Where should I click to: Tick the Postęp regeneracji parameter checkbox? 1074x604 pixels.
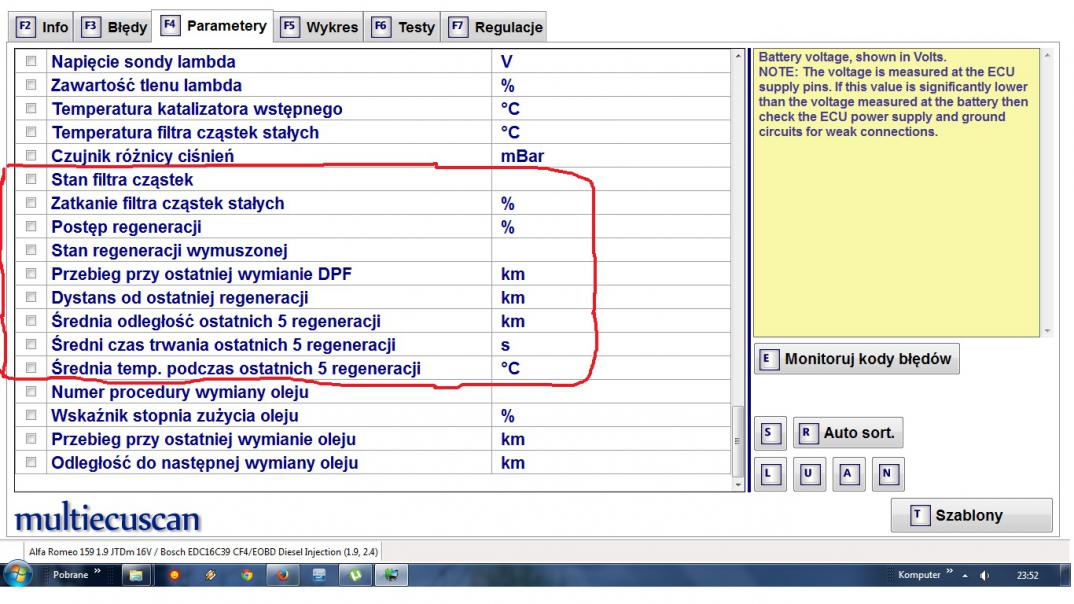tap(31, 228)
